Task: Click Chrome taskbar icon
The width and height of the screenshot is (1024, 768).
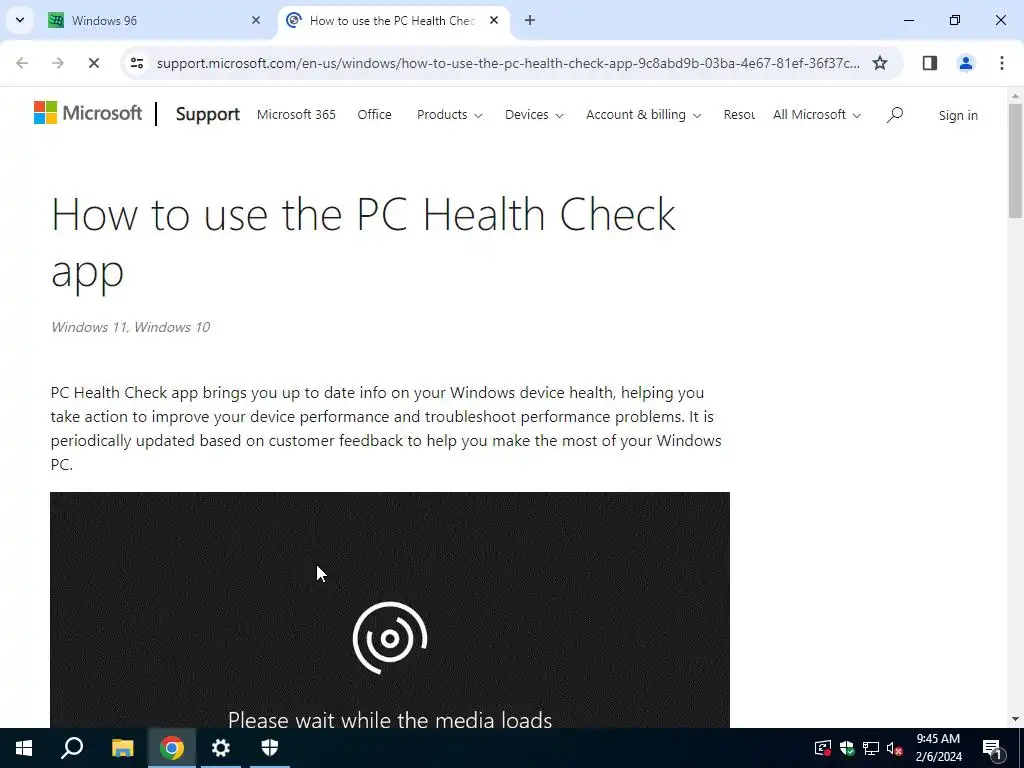Action: [172, 748]
